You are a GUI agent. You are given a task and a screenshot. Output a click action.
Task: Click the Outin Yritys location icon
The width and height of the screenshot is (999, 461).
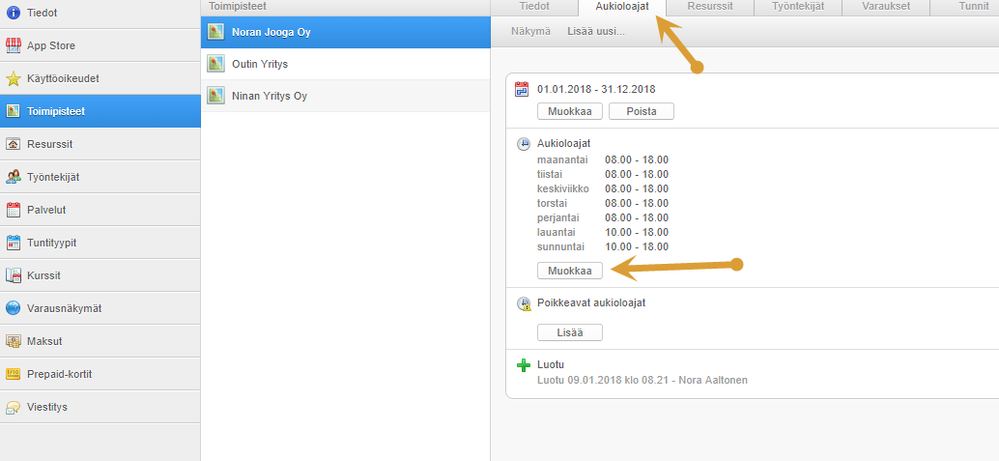tap(216, 64)
